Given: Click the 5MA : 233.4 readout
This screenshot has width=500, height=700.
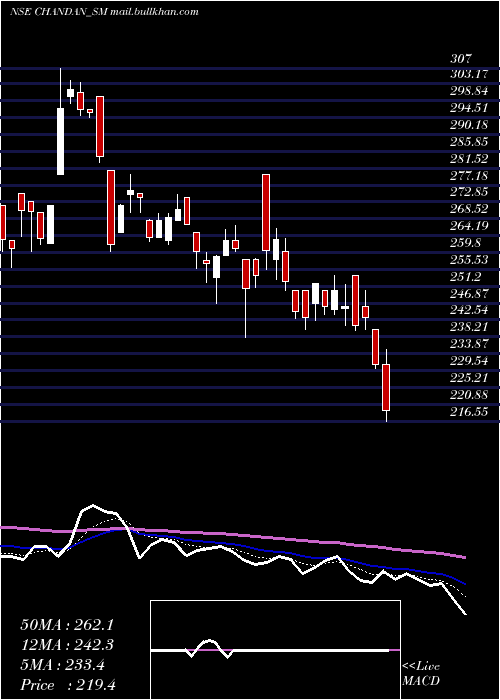Looking at the screenshot, I should point(62,665).
